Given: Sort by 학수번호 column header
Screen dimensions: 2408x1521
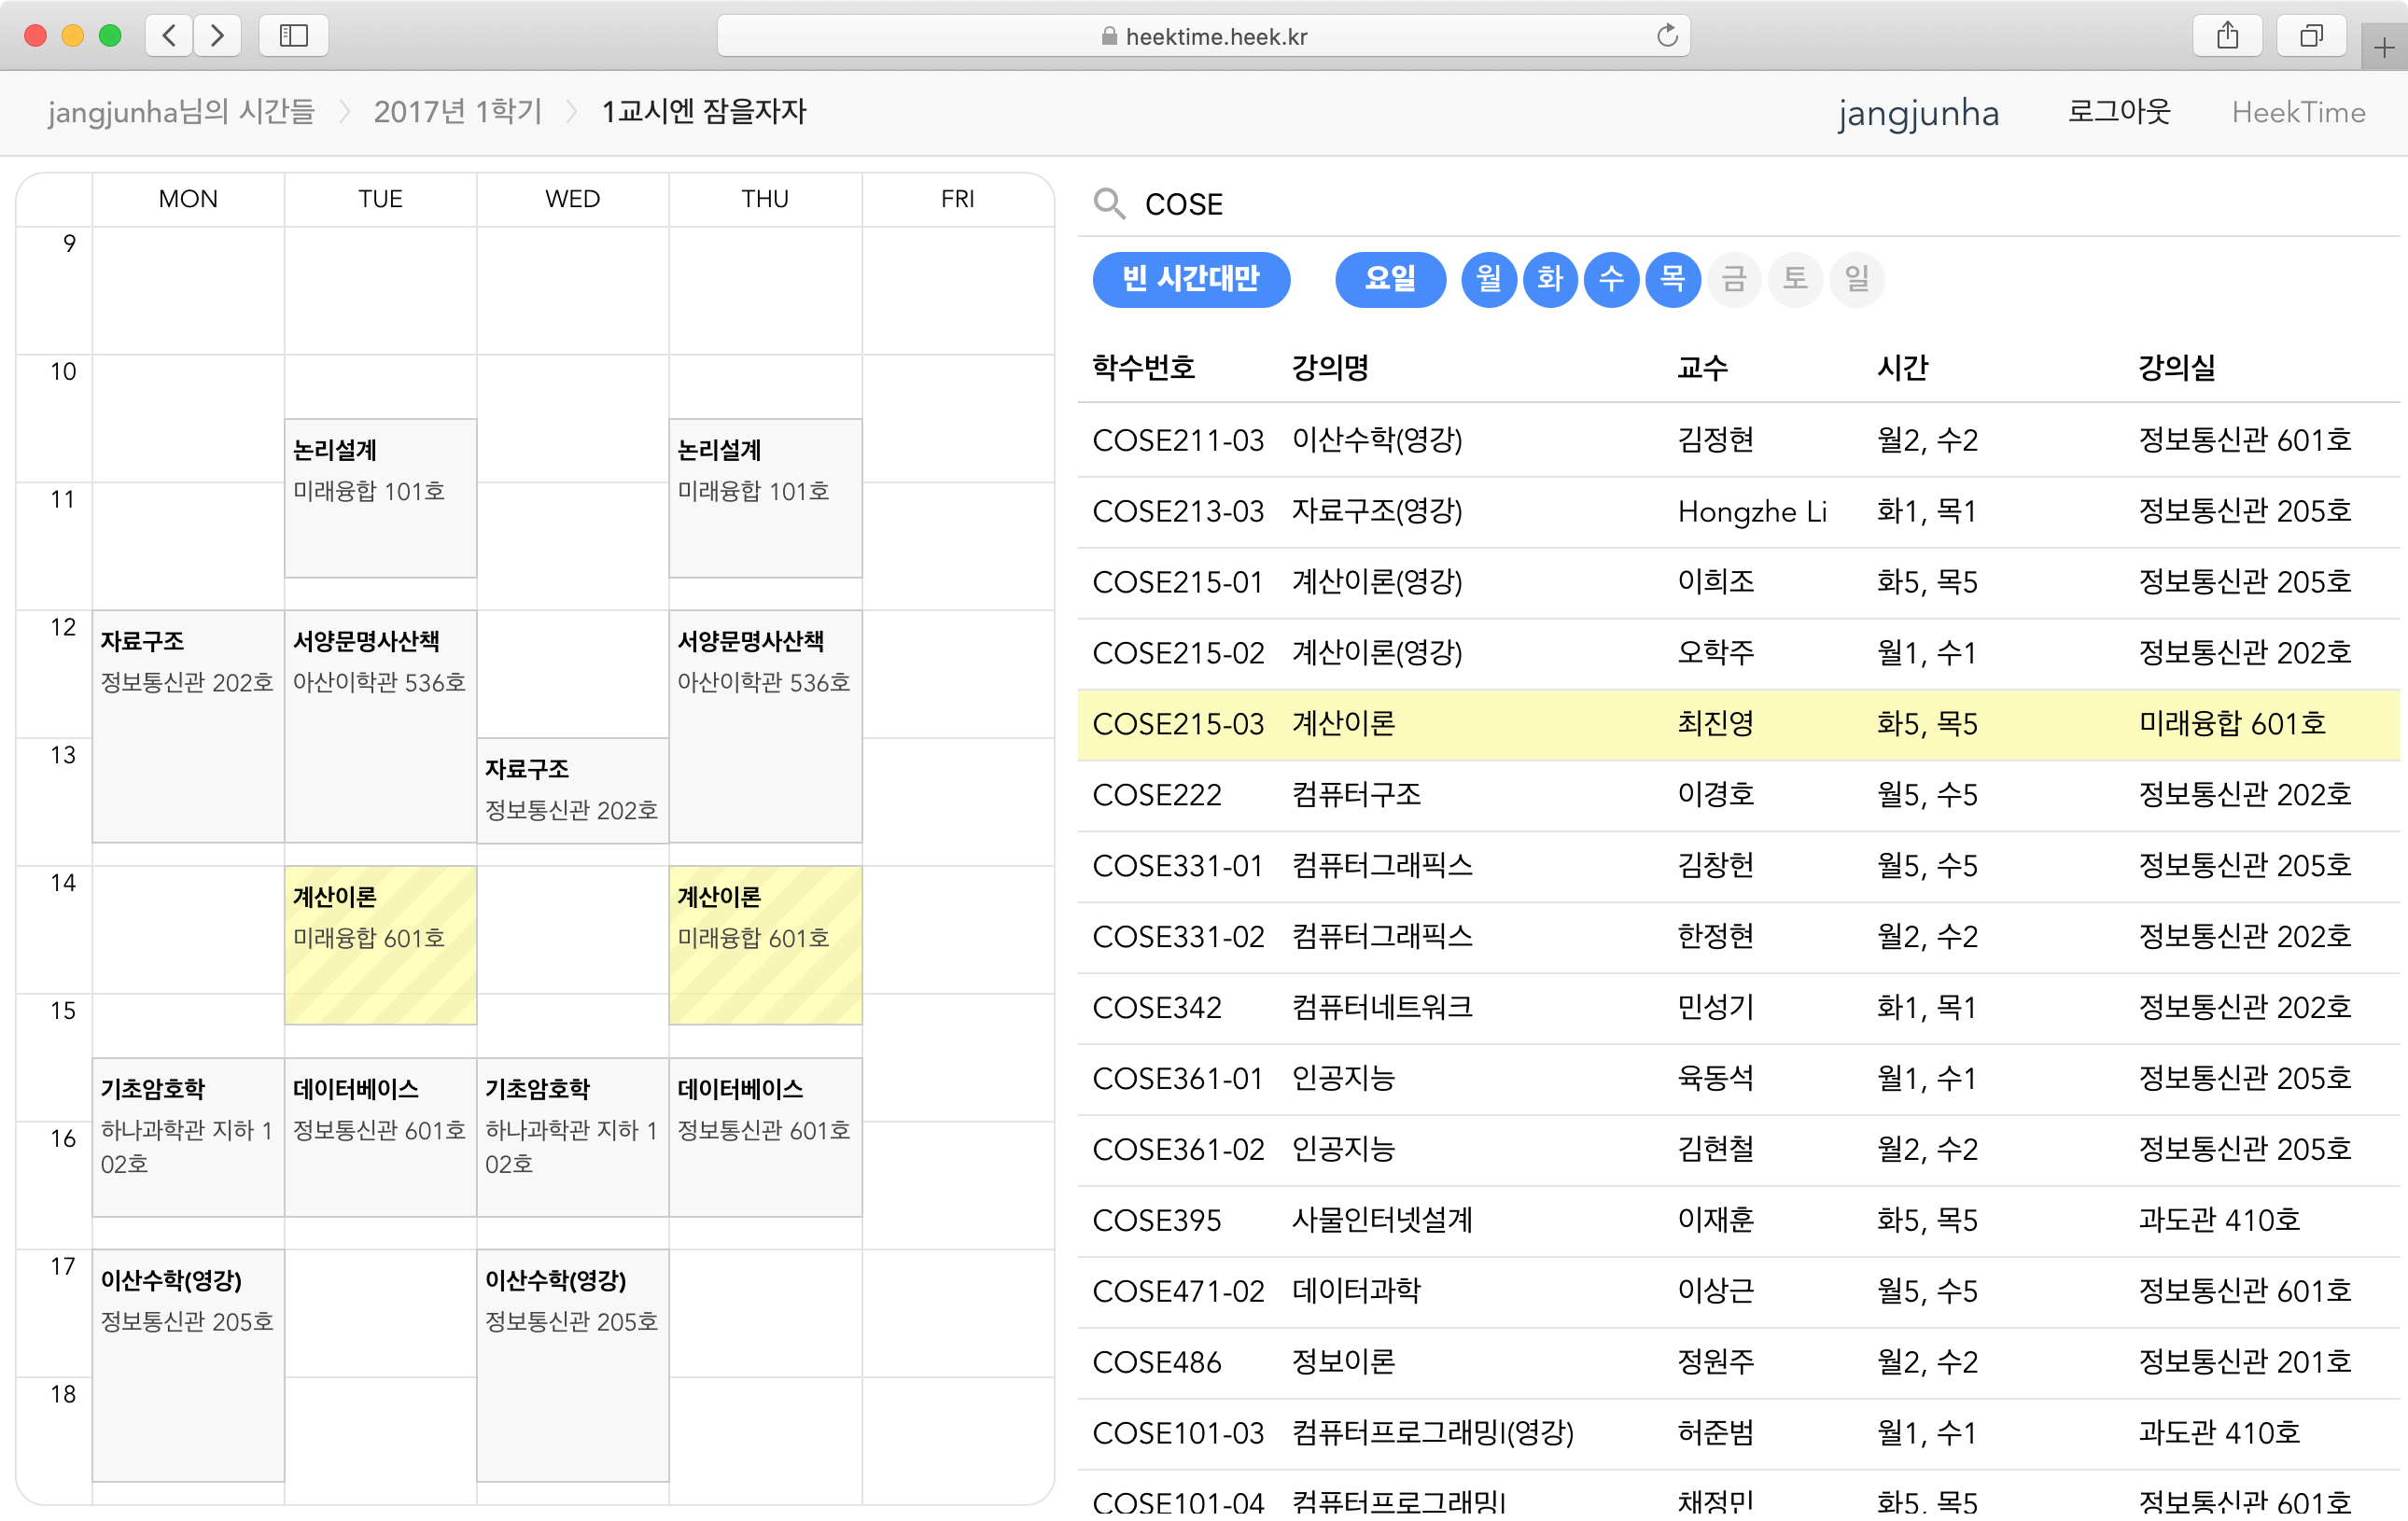Looking at the screenshot, I should point(1144,367).
